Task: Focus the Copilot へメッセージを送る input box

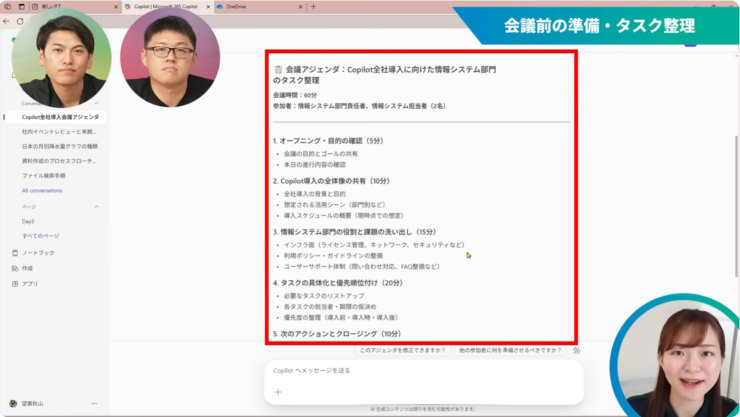Action: click(424, 371)
